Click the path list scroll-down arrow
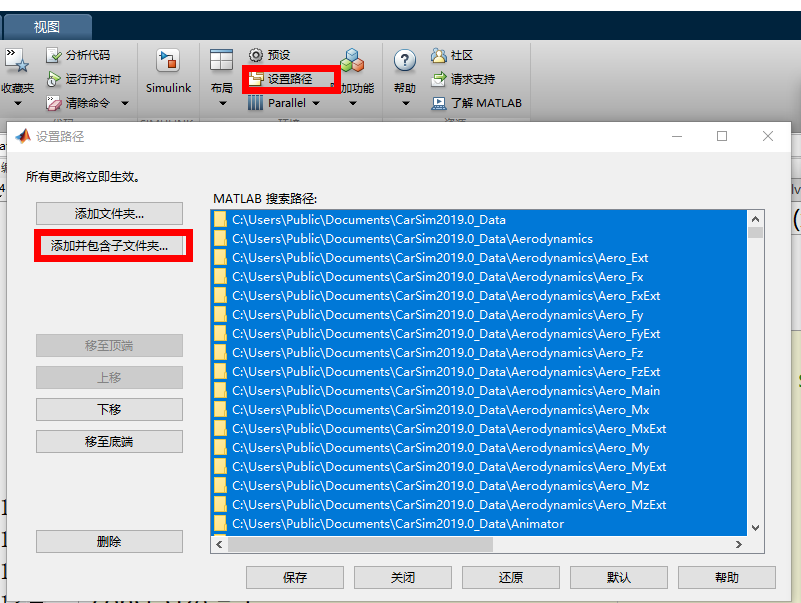801x603 pixels. (756, 528)
